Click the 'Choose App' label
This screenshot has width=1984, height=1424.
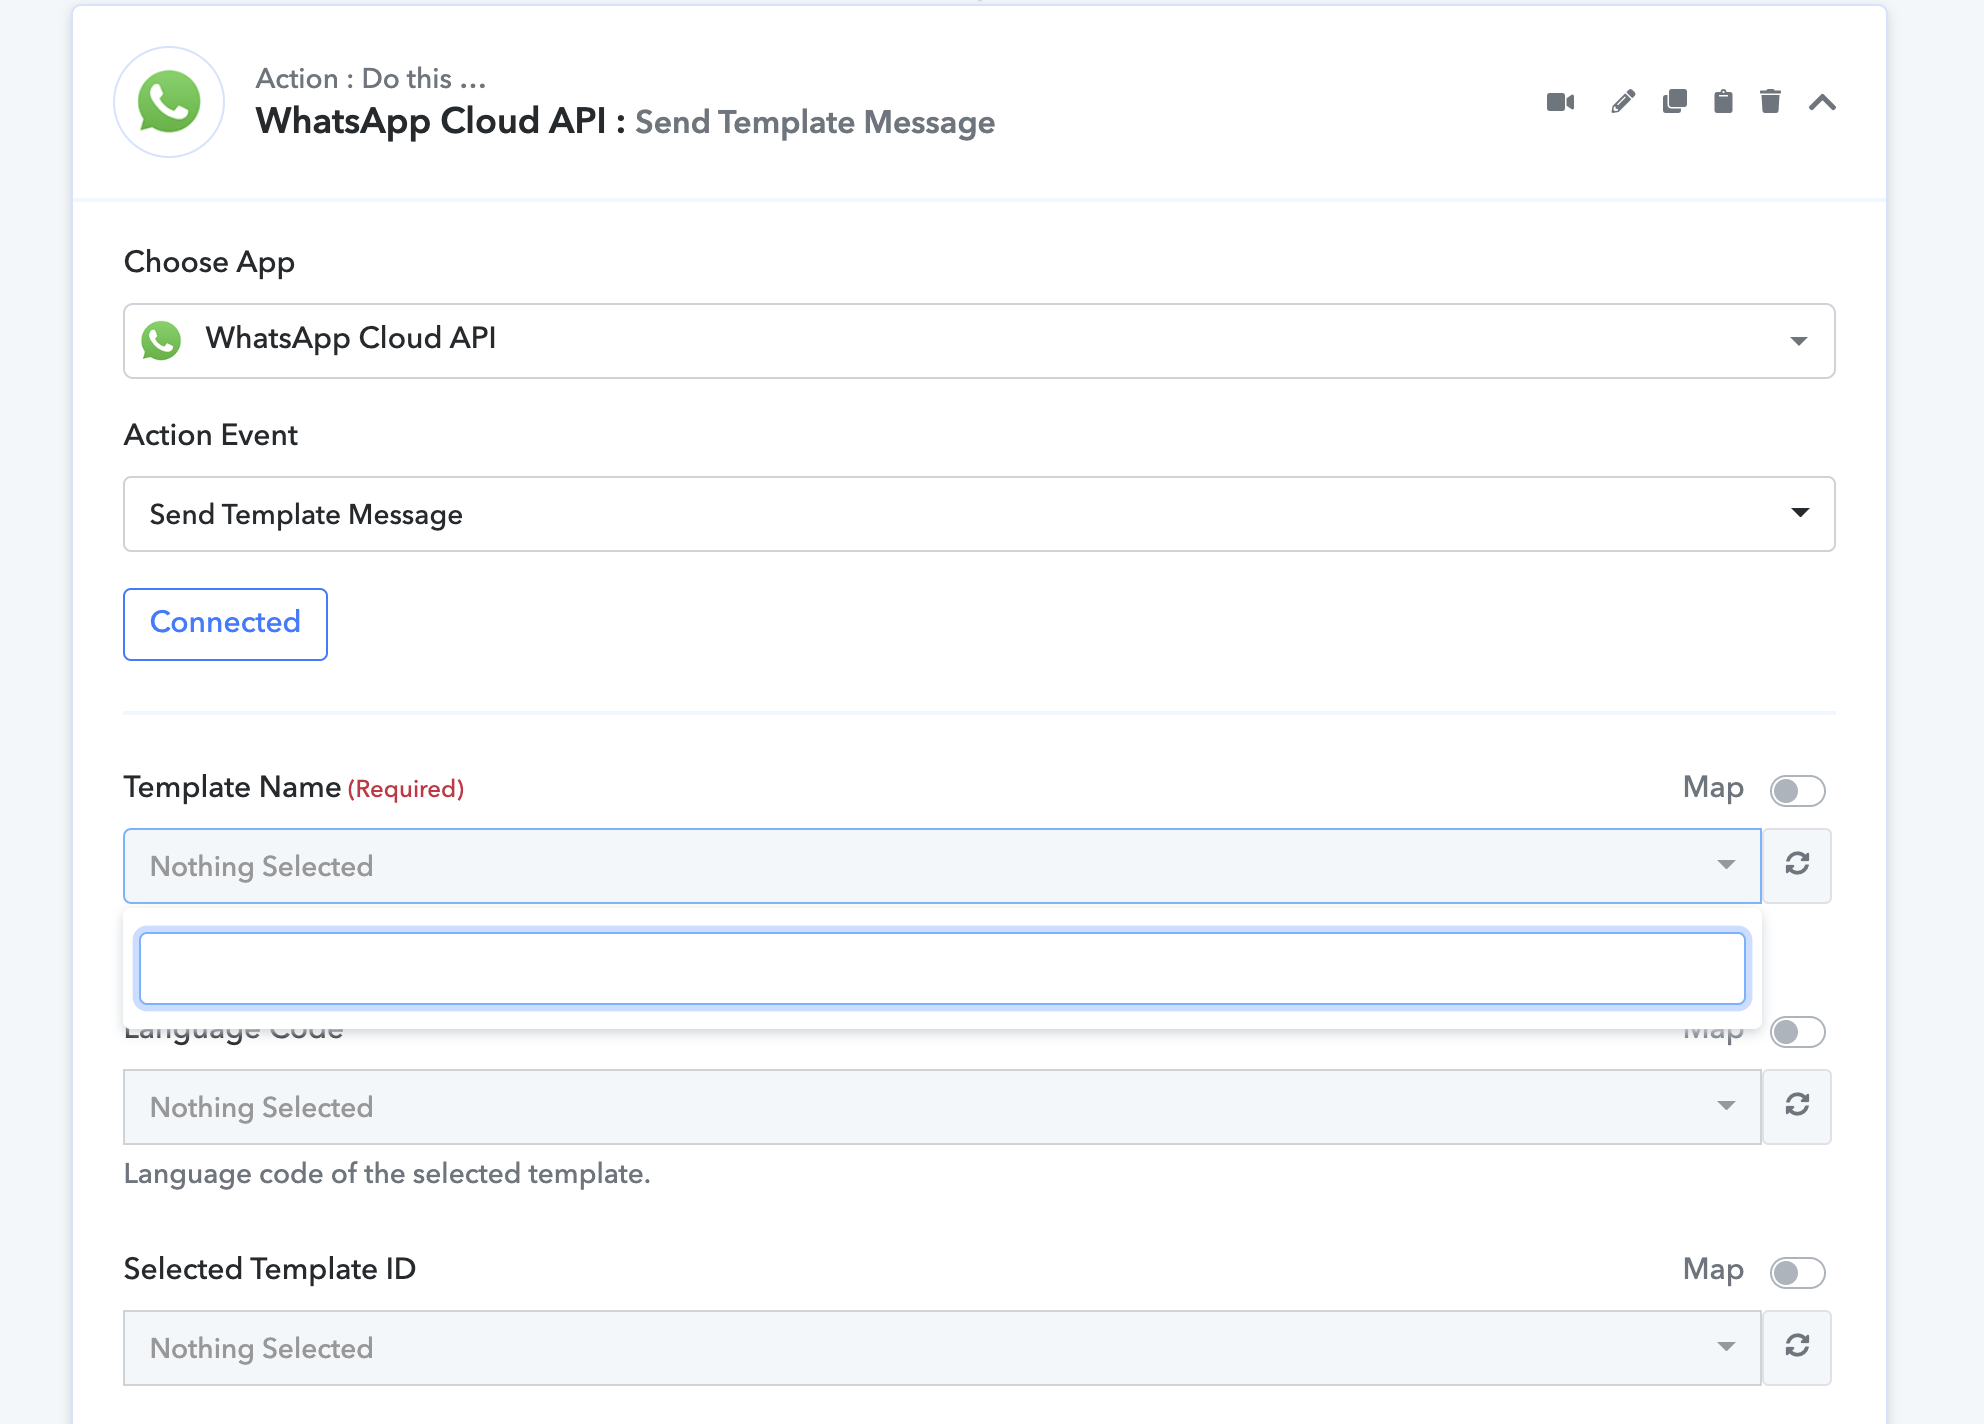(x=209, y=262)
